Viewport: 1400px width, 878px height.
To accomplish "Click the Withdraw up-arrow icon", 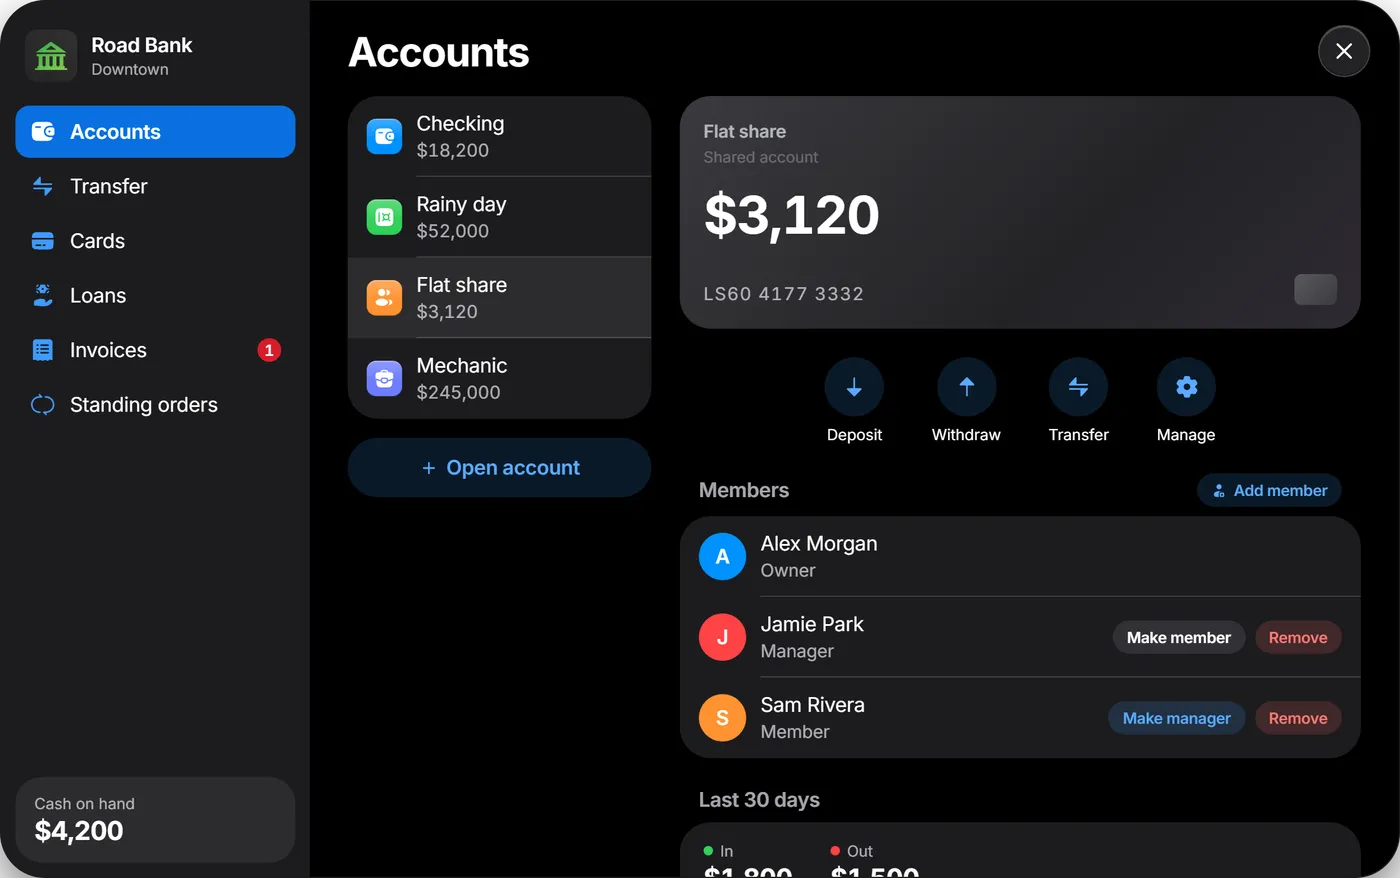I will [x=966, y=387].
